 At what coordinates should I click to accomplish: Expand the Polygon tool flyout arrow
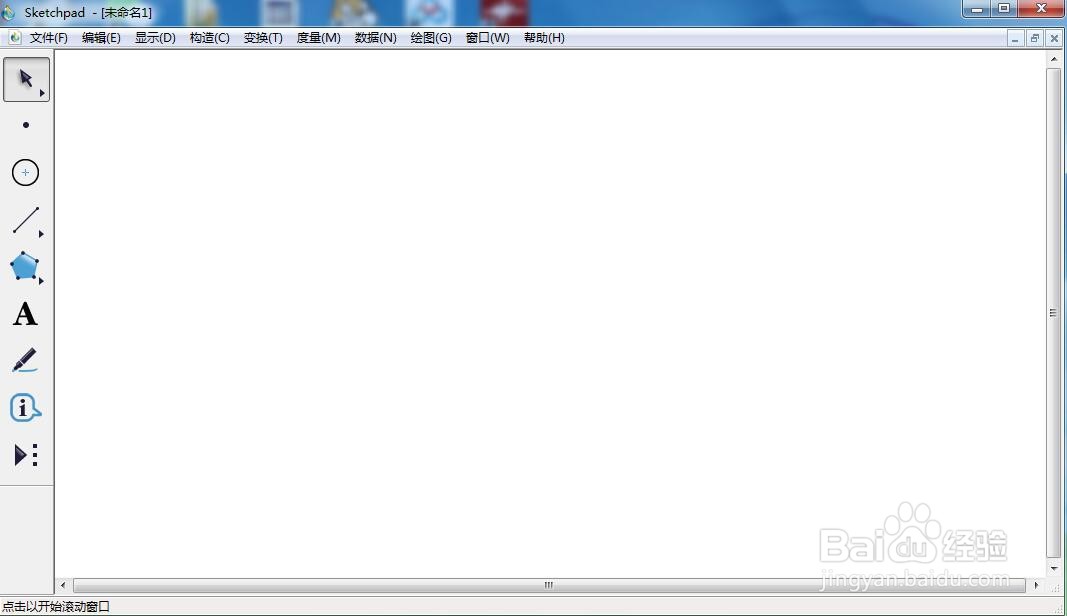coord(42,280)
